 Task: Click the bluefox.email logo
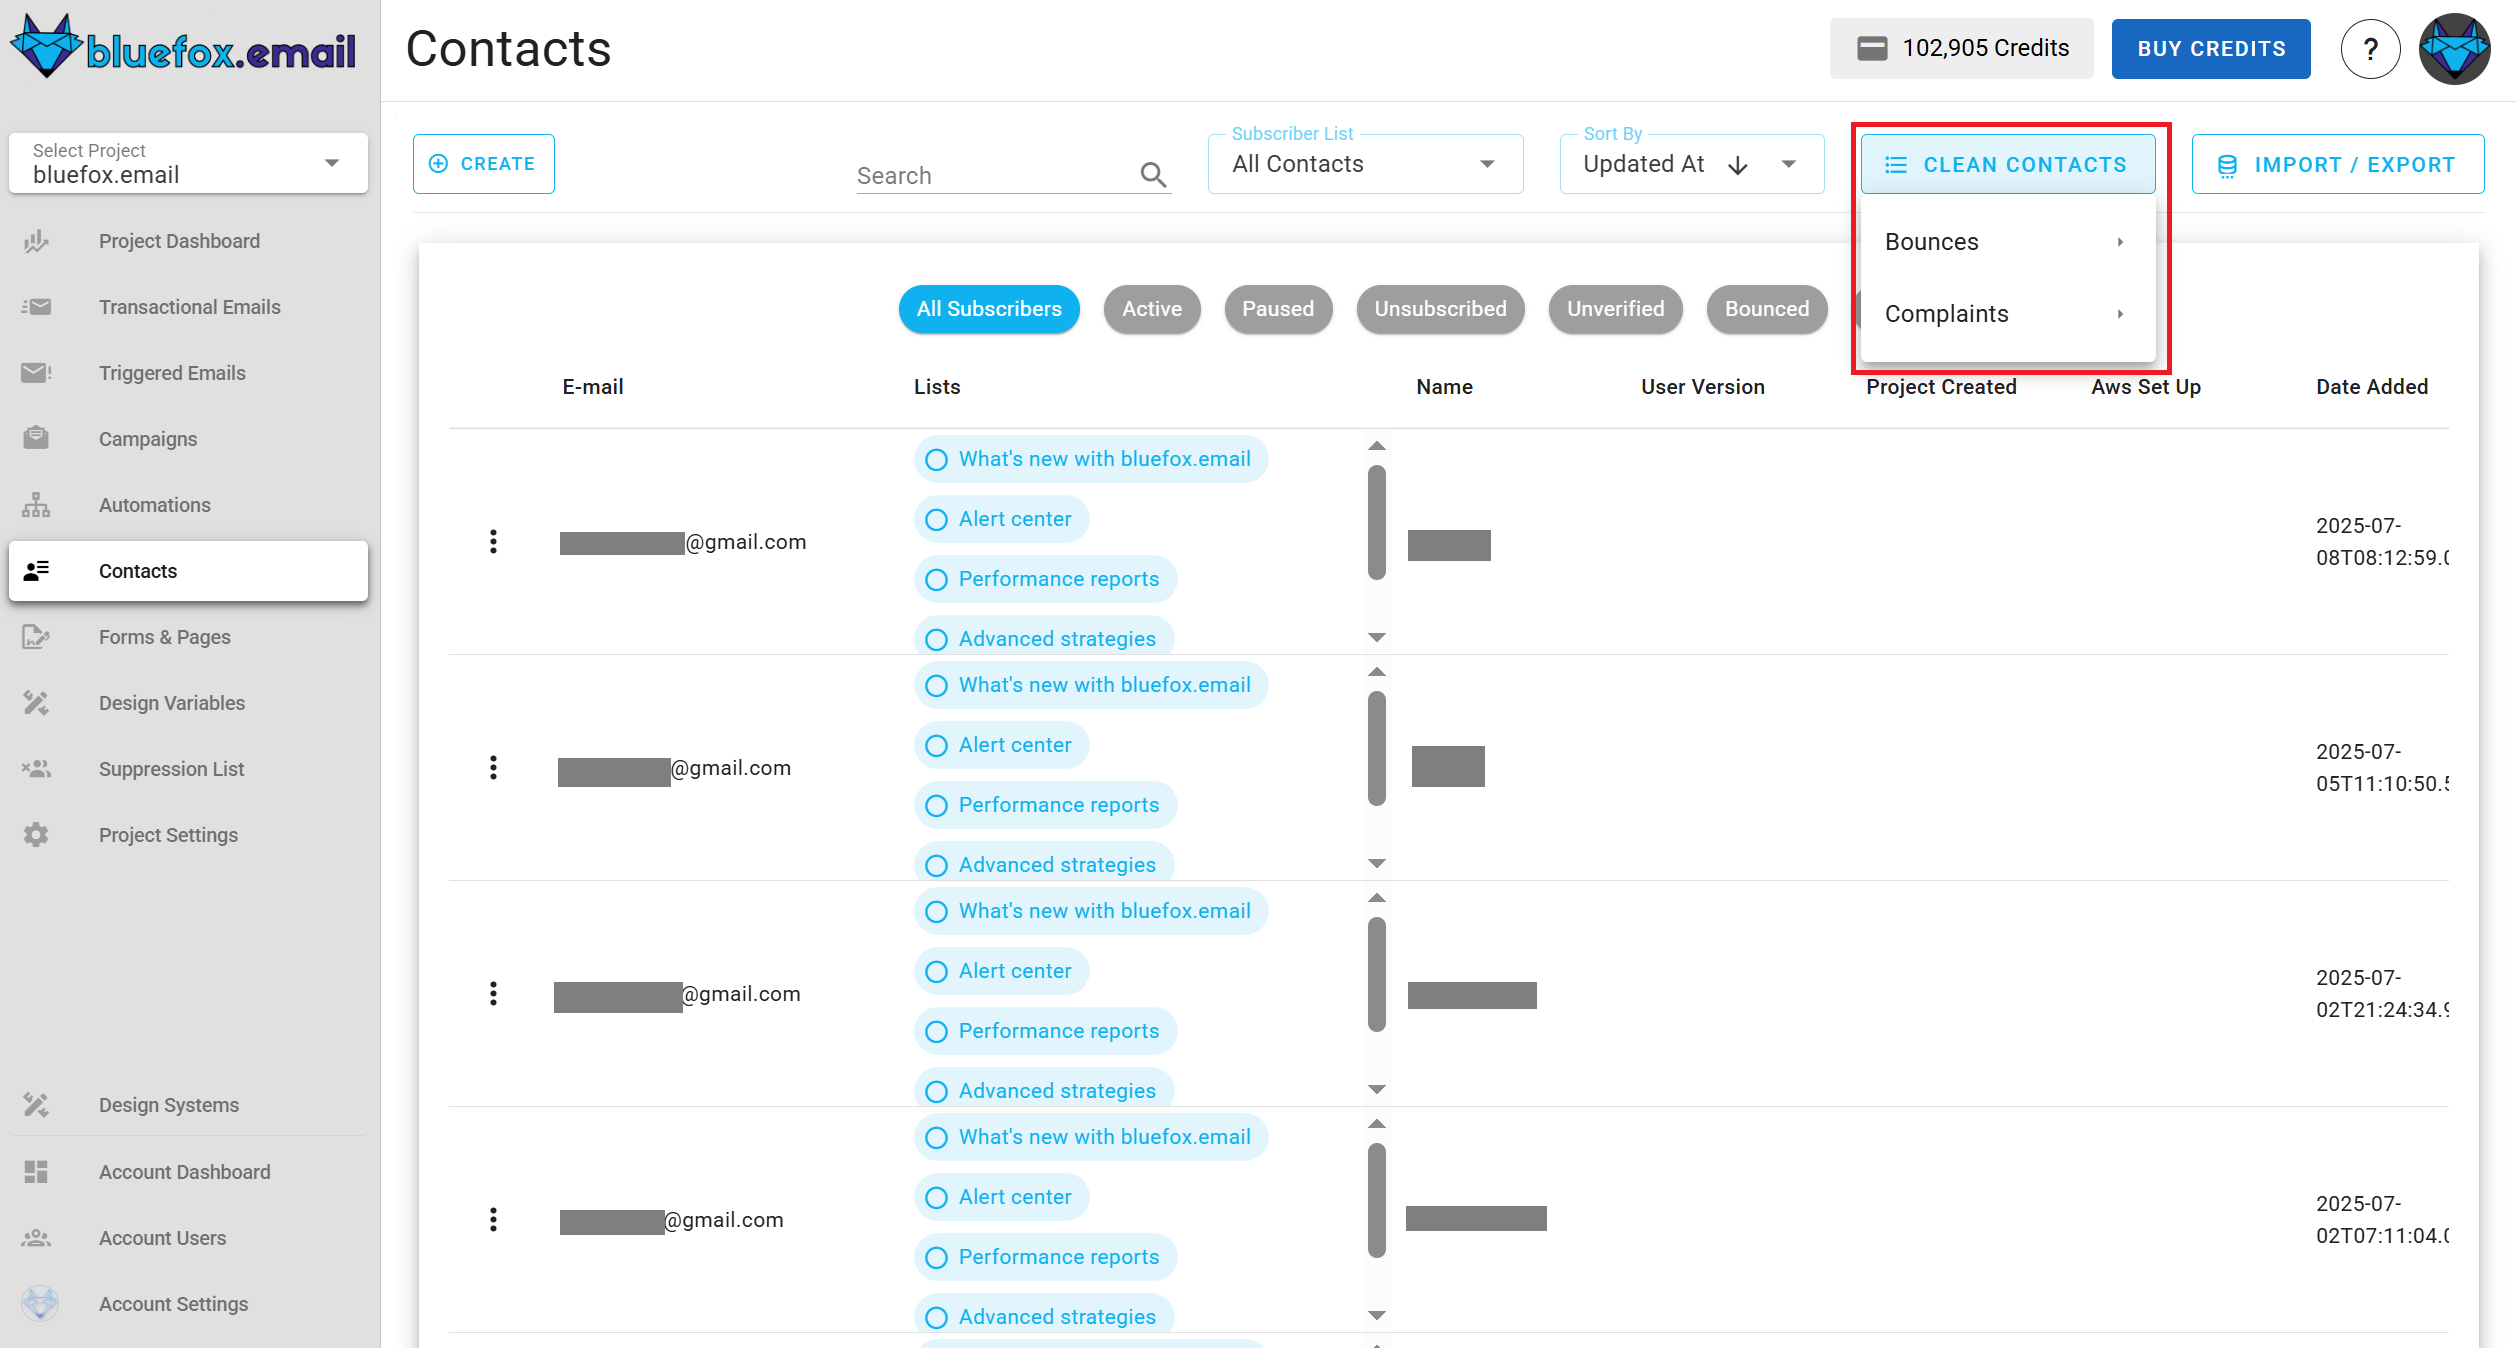point(184,47)
